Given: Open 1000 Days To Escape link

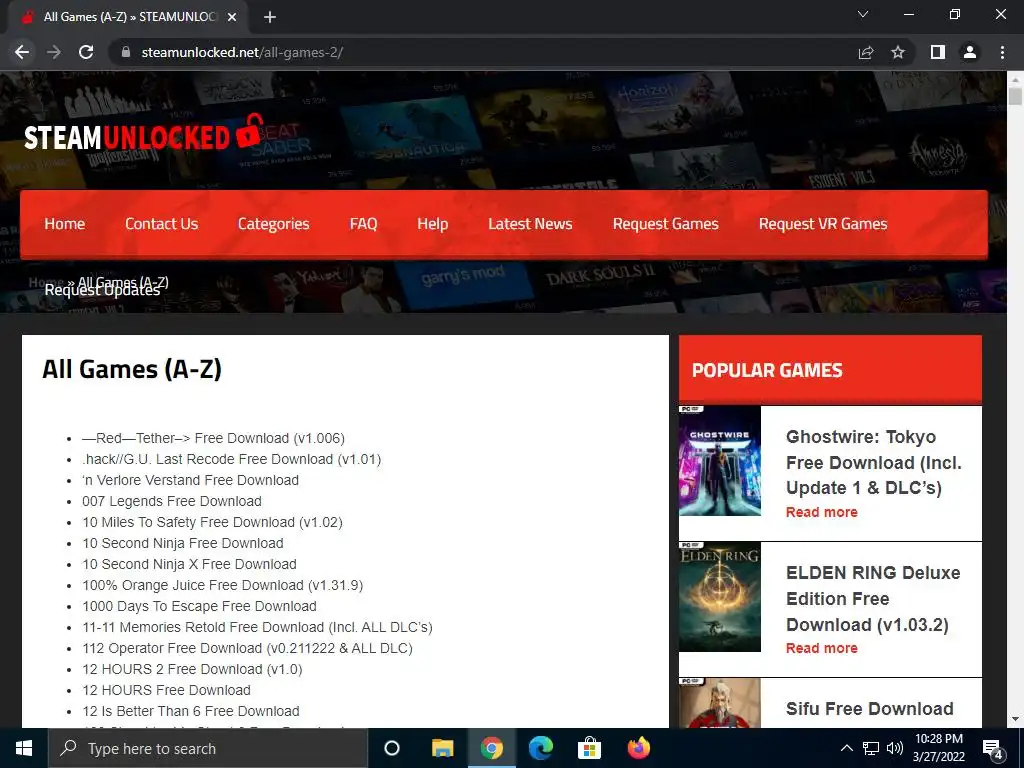Looking at the screenshot, I should point(199,606).
